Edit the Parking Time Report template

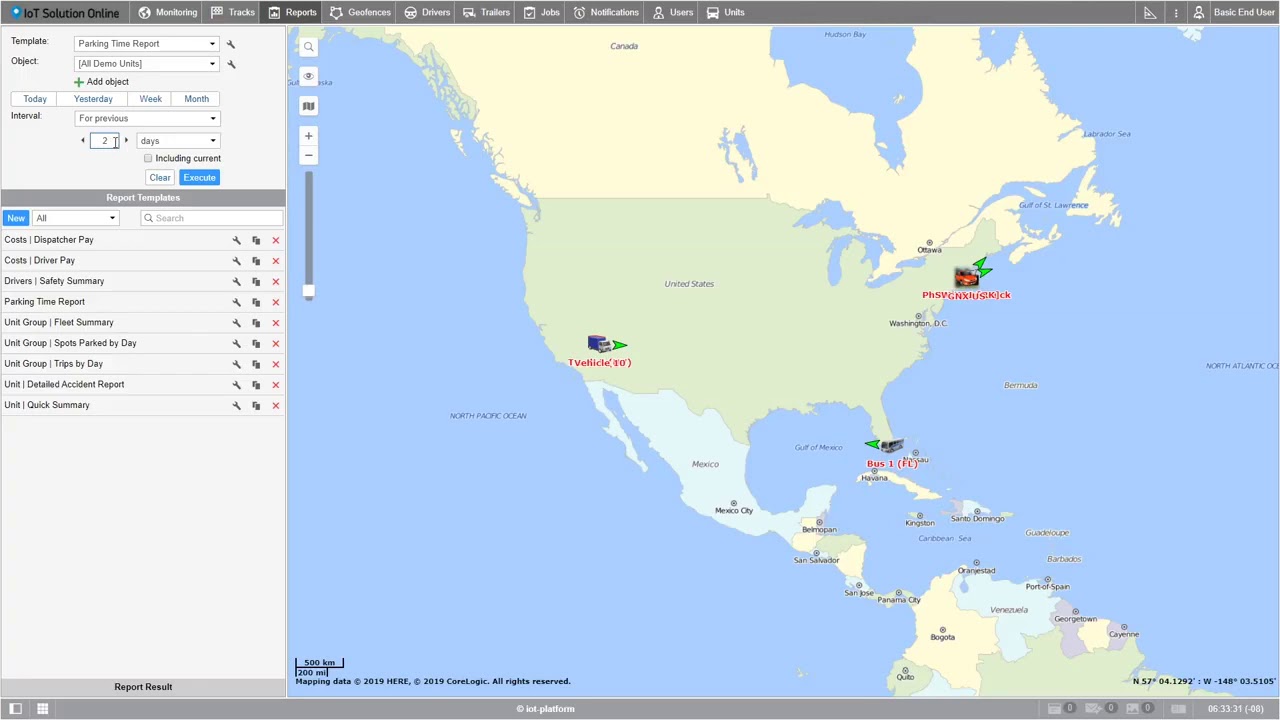(237, 302)
